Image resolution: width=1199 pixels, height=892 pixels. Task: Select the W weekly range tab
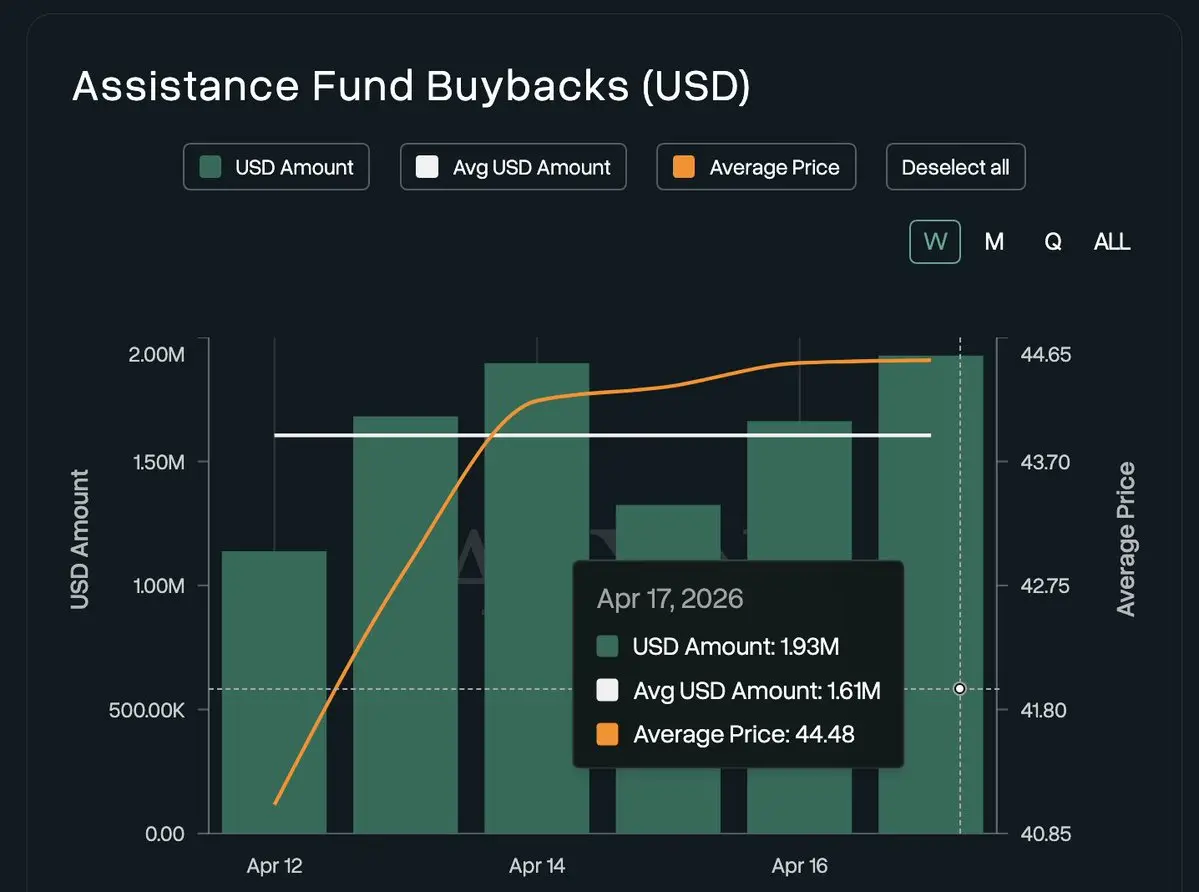click(935, 242)
